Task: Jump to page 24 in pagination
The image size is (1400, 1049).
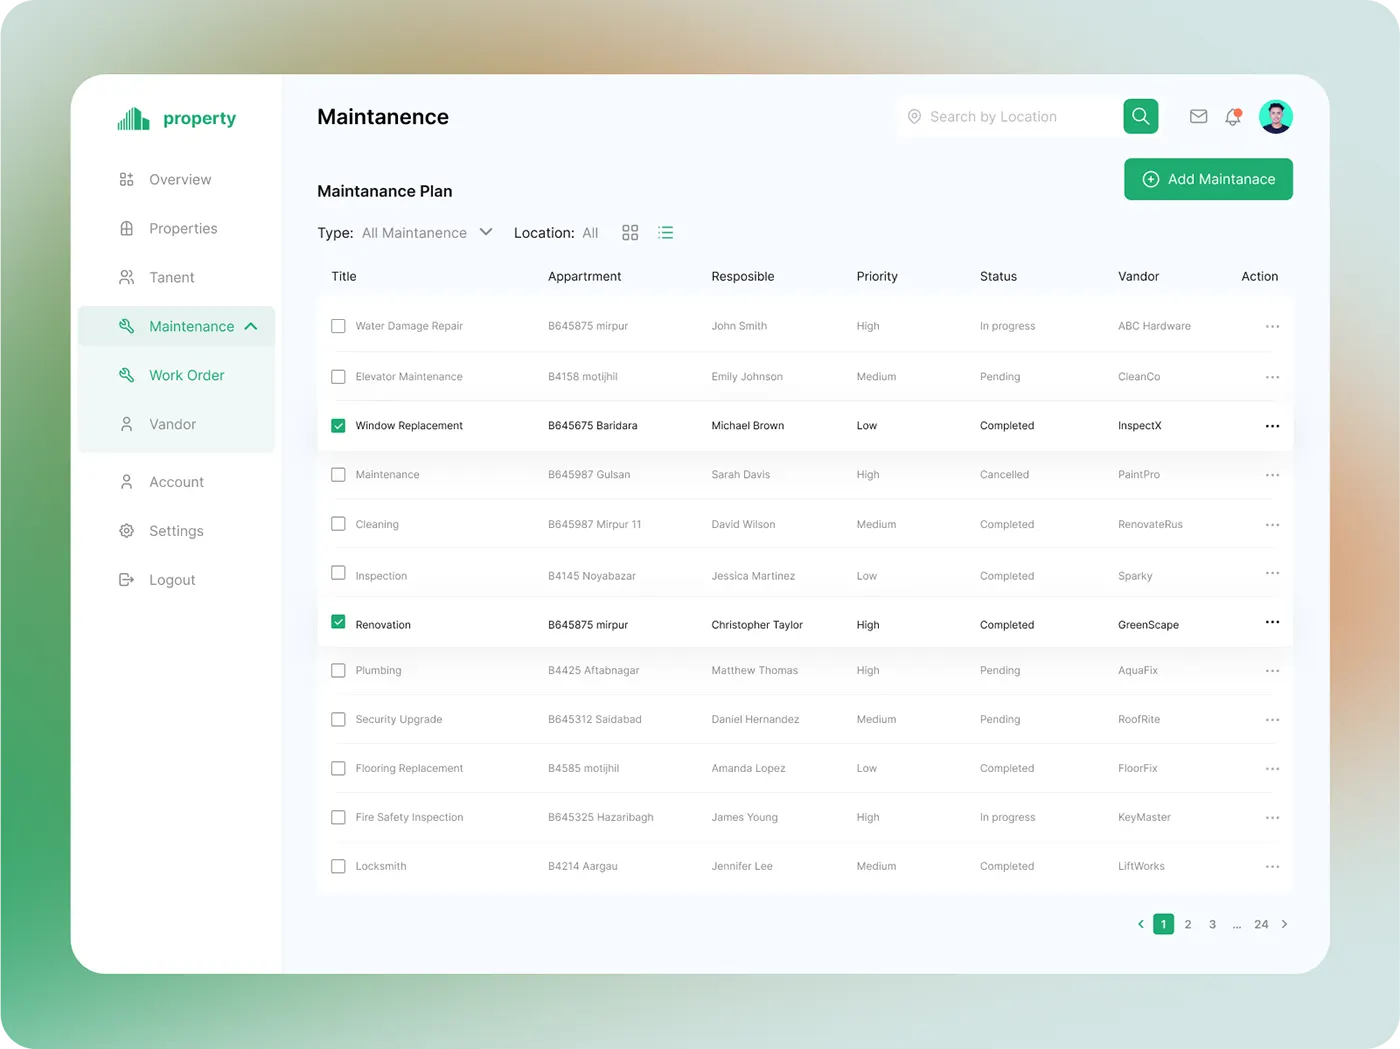Action: tap(1261, 924)
